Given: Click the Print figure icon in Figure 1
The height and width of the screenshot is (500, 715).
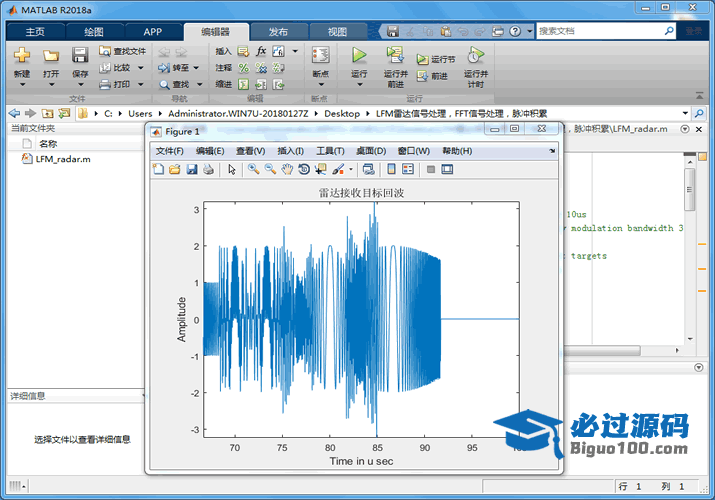Looking at the screenshot, I should (x=208, y=169).
